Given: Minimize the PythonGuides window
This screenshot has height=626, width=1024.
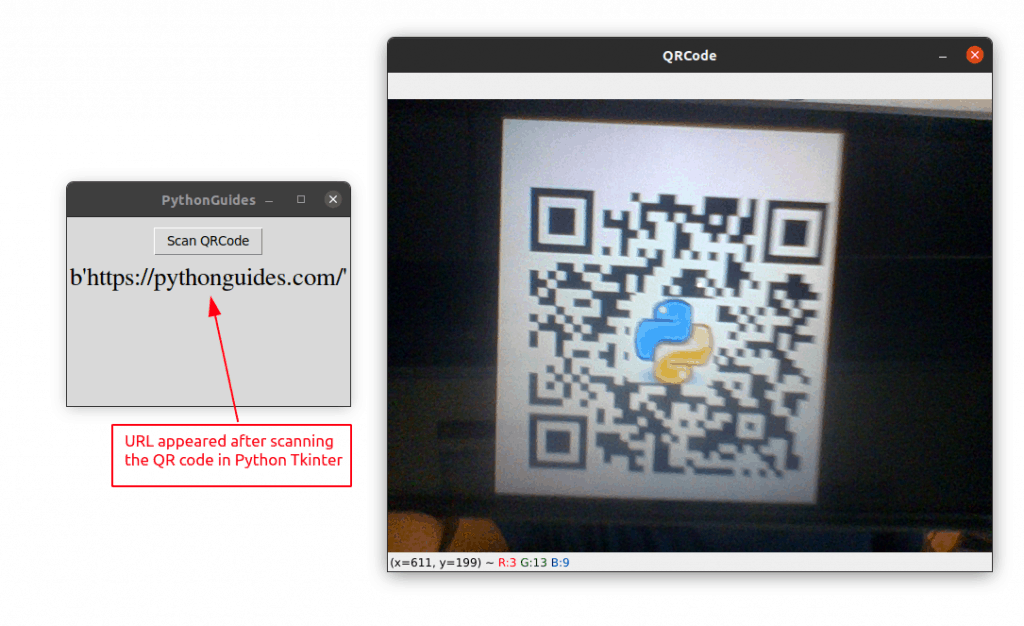Looking at the screenshot, I should point(269,201).
